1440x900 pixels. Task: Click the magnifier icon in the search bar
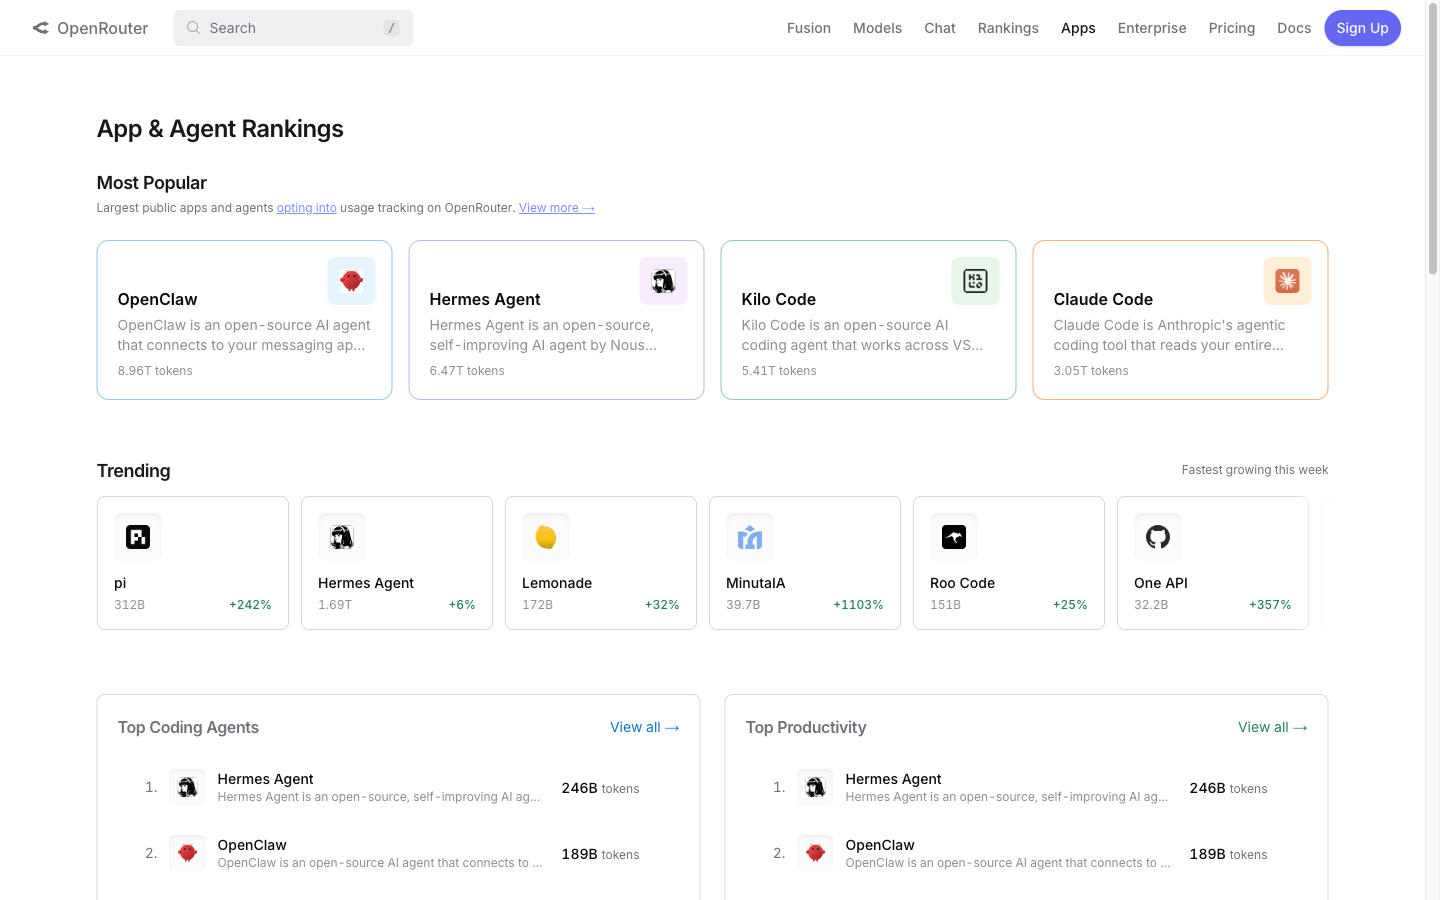(193, 28)
